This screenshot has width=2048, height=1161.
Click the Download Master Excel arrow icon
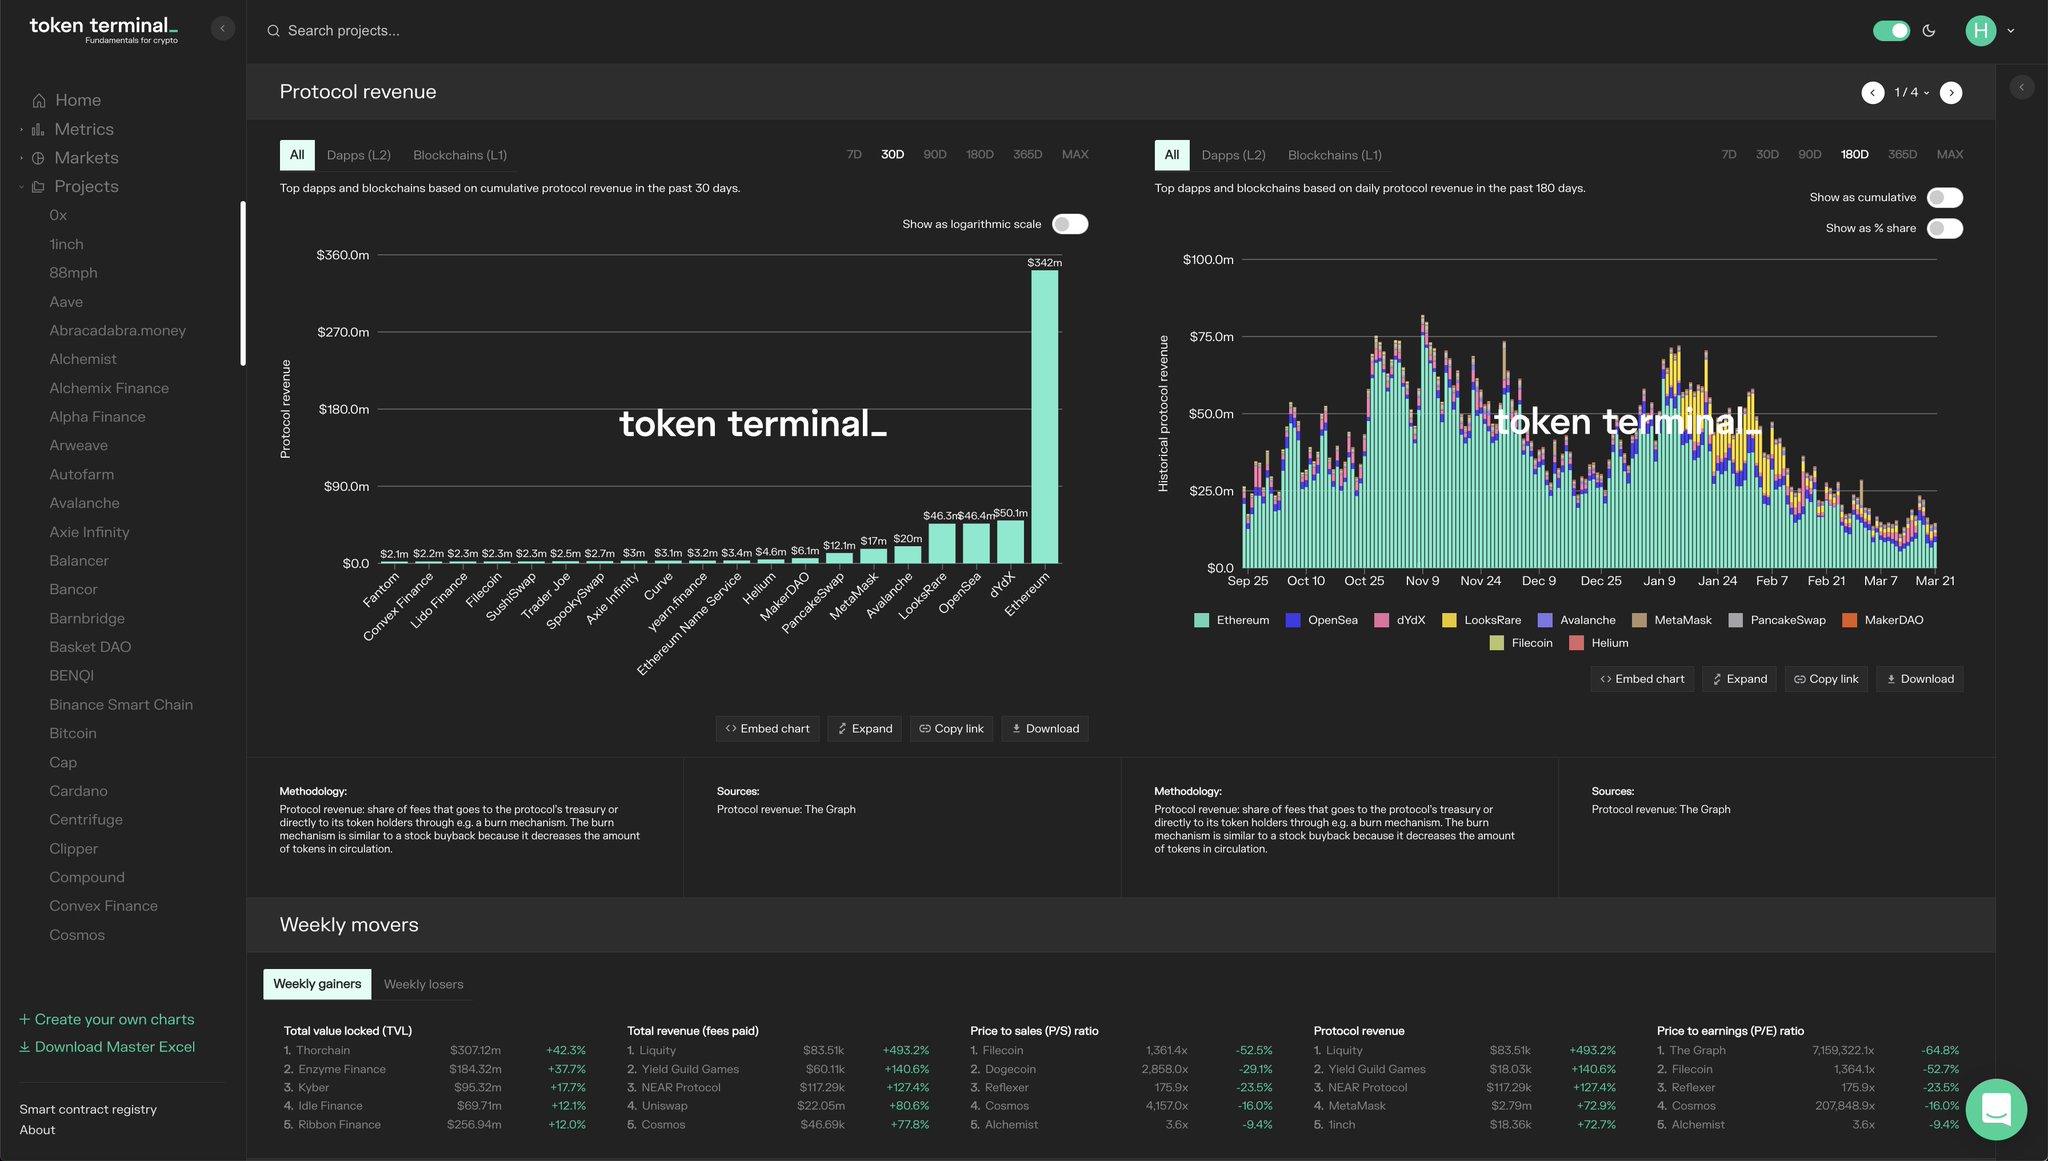coord(25,1047)
